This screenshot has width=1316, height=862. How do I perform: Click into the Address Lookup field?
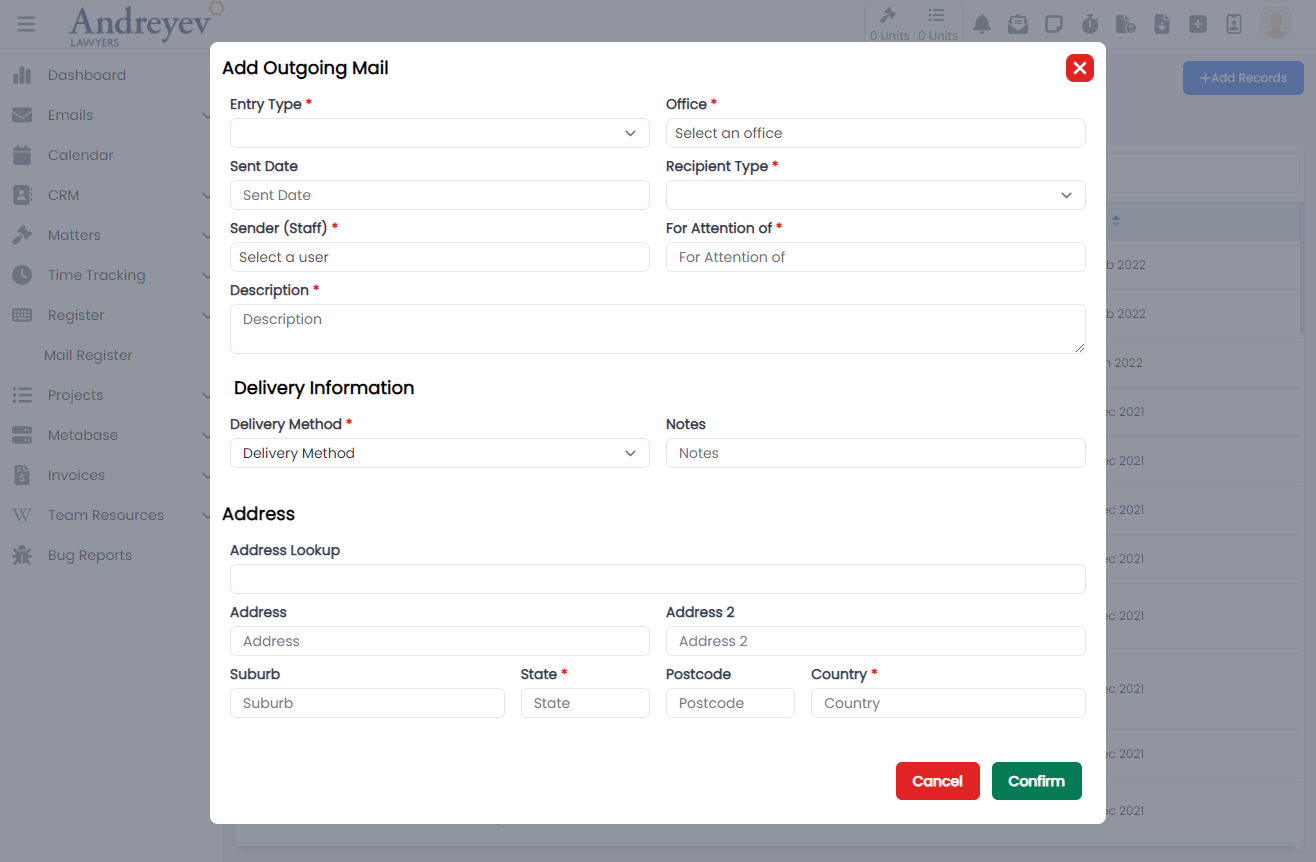coord(657,579)
